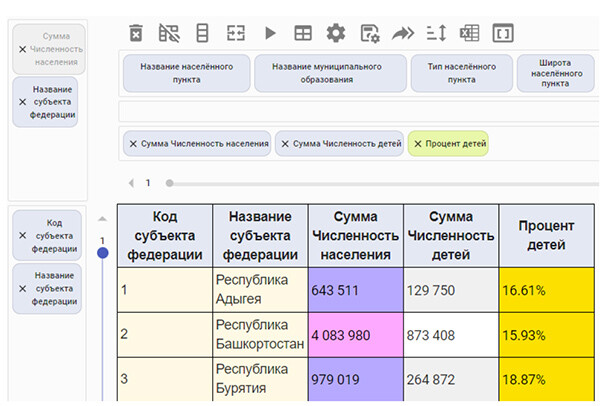The width and height of the screenshot is (600, 406).
Task: Click the sort order icon
Action: (x=435, y=33)
